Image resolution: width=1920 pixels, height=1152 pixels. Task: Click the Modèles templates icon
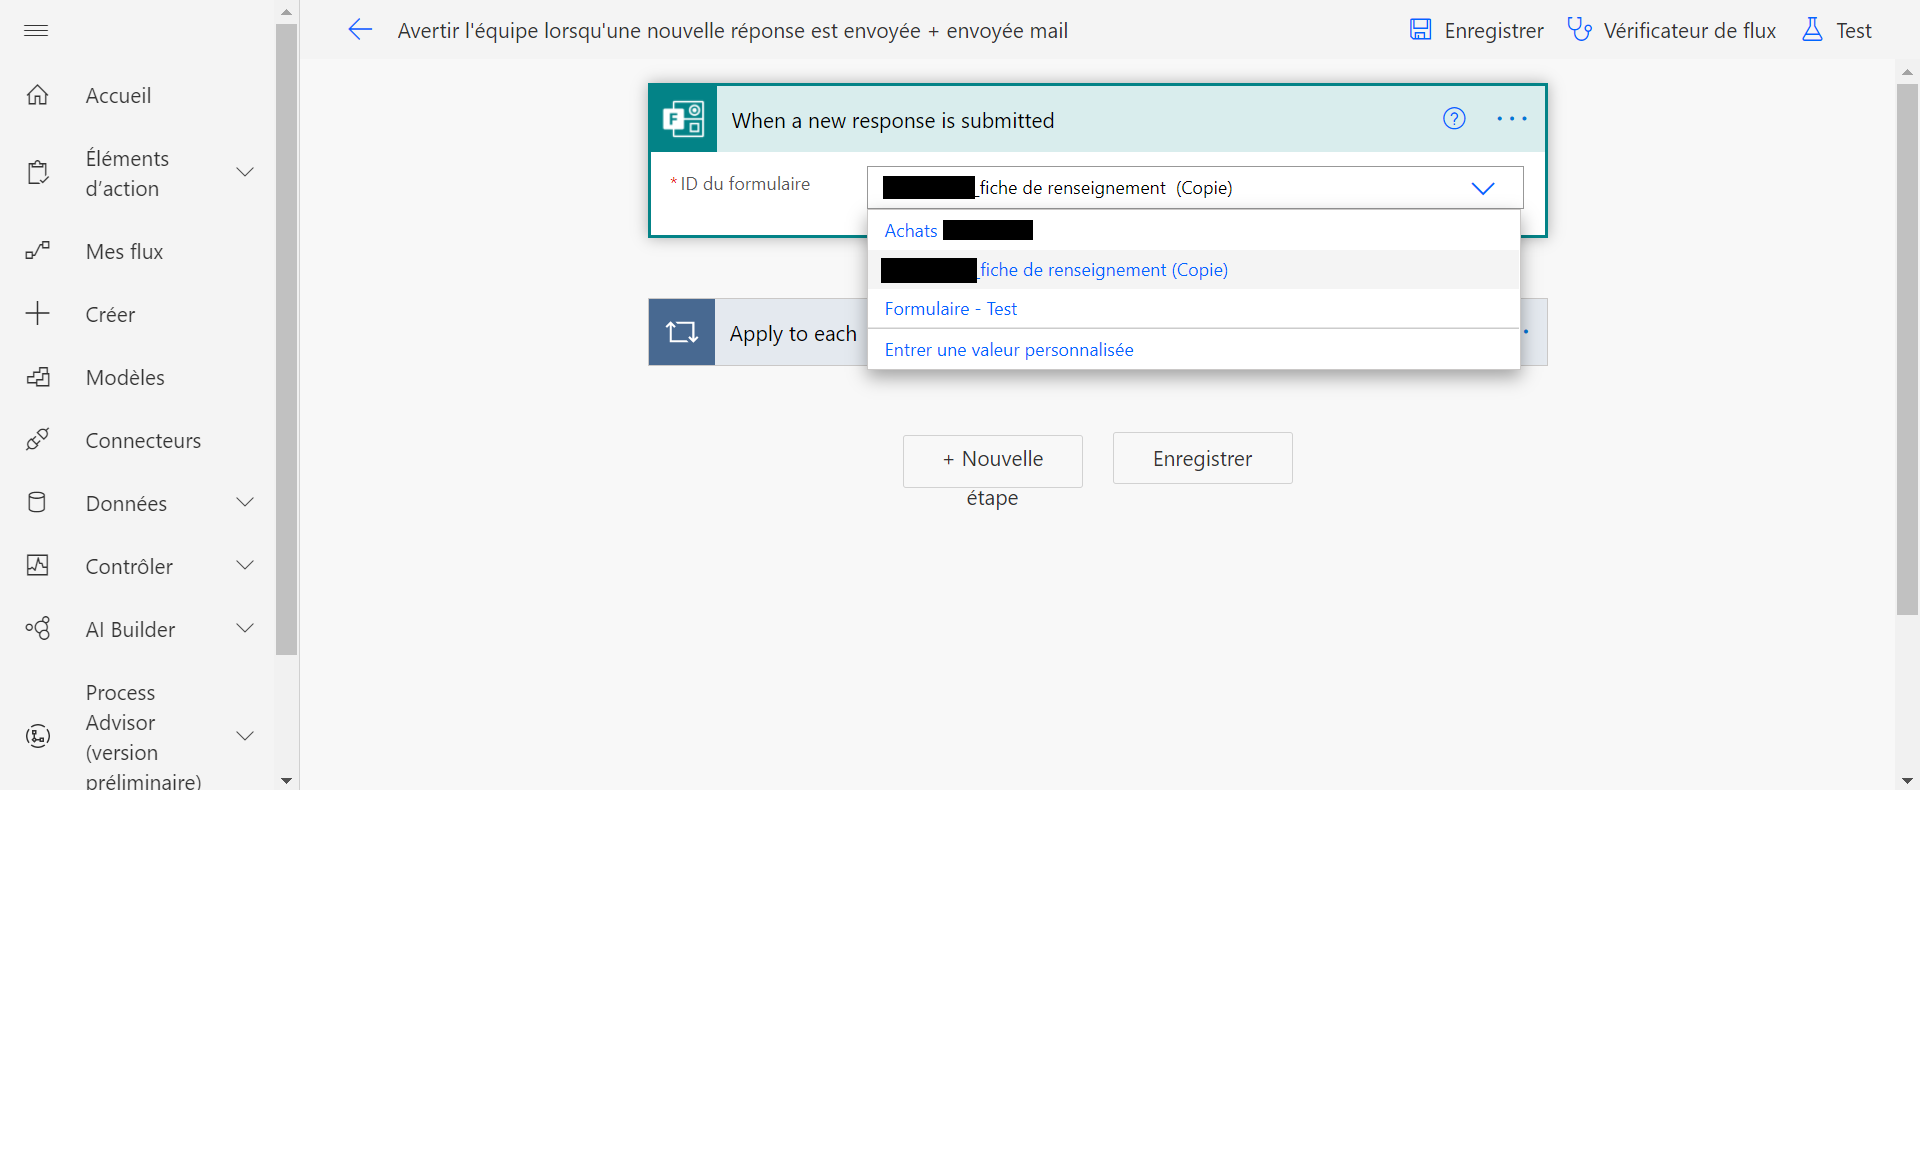pyautogui.click(x=37, y=377)
